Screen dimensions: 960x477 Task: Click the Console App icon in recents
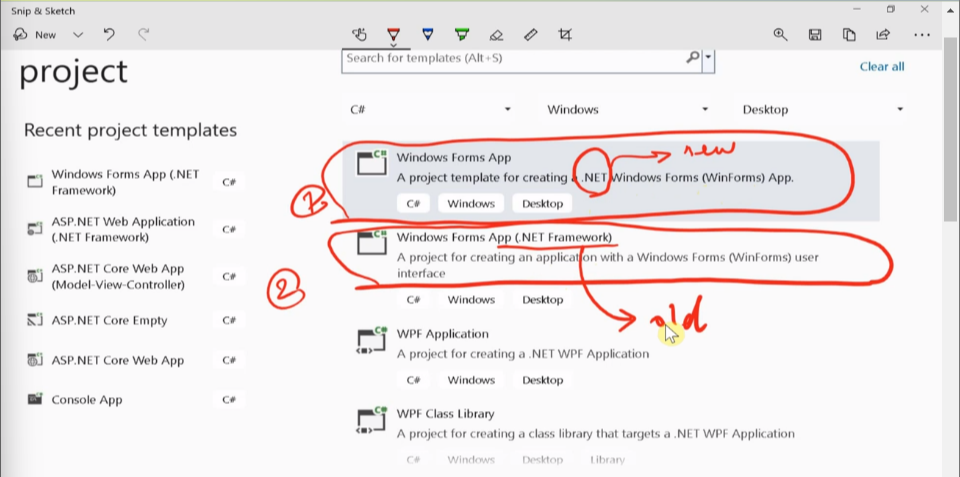pyautogui.click(x=35, y=399)
